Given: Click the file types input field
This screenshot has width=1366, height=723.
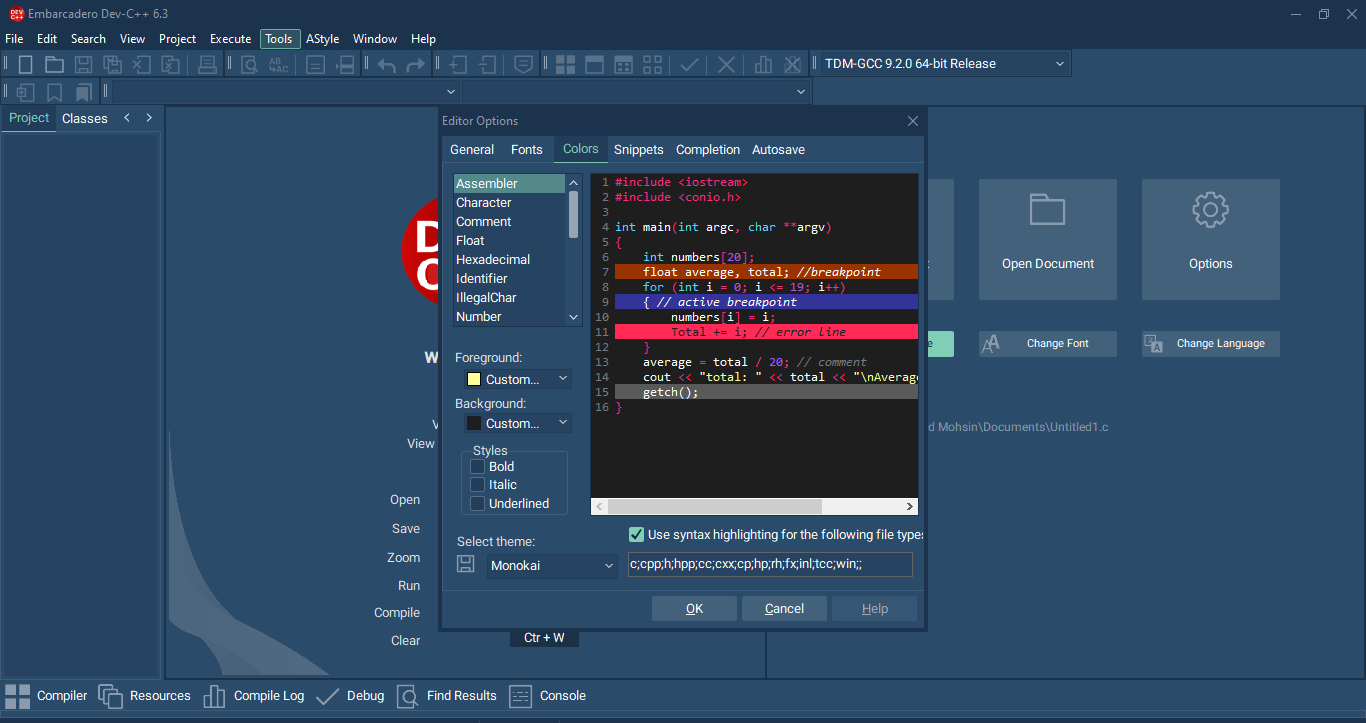Looking at the screenshot, I should pyautogui.click(x=770, y=565).
